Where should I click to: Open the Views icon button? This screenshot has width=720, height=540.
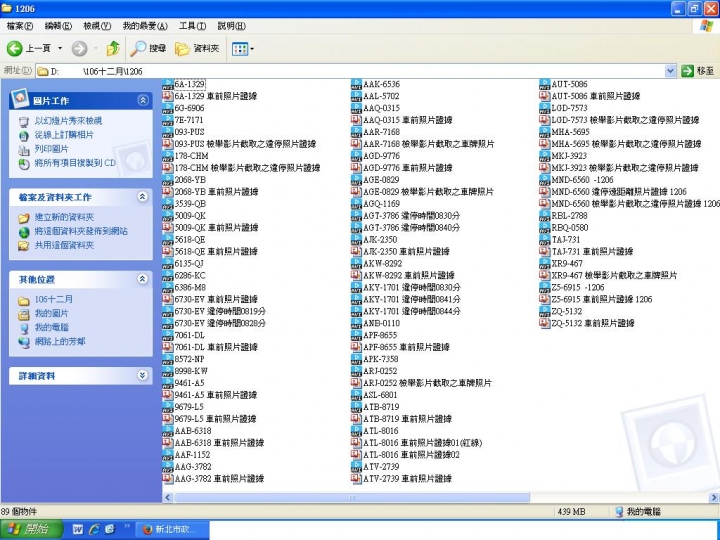point(240,49)
